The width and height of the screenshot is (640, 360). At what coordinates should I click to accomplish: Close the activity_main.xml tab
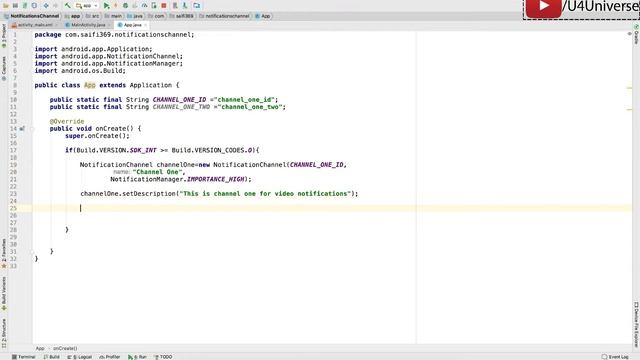(56, 25)
